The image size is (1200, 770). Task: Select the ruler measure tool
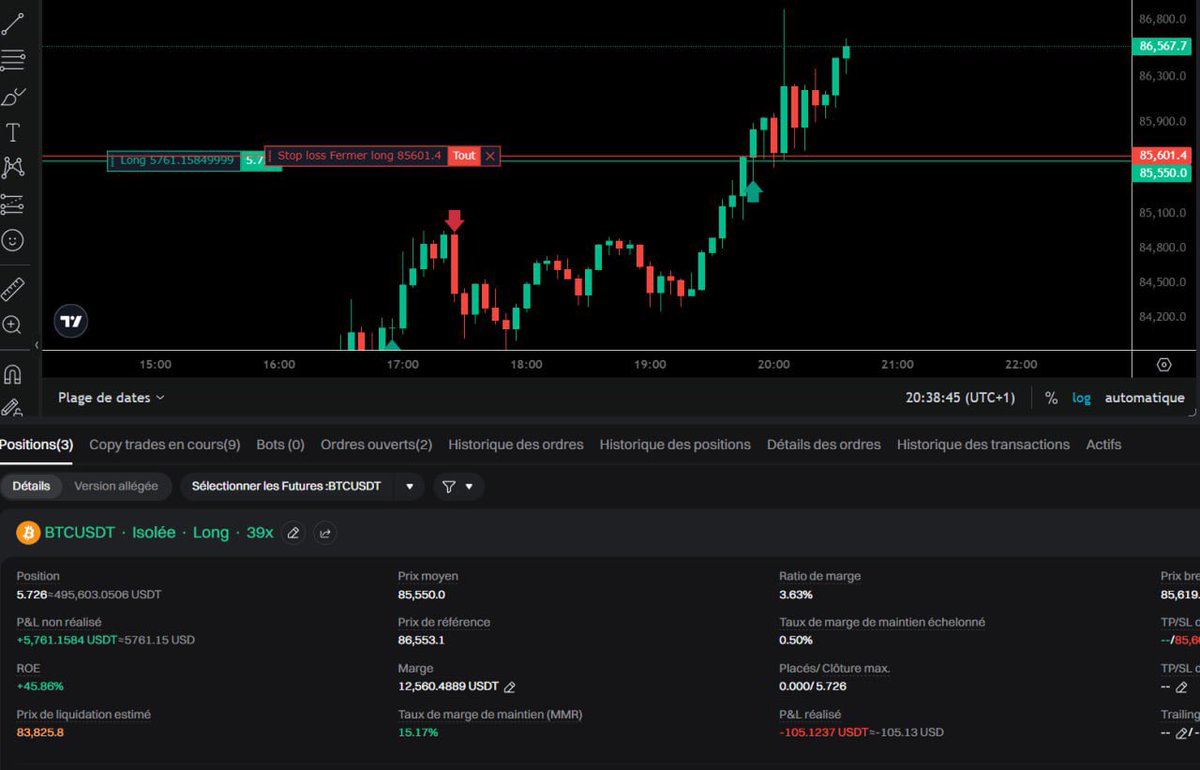(x=13, y=289)
